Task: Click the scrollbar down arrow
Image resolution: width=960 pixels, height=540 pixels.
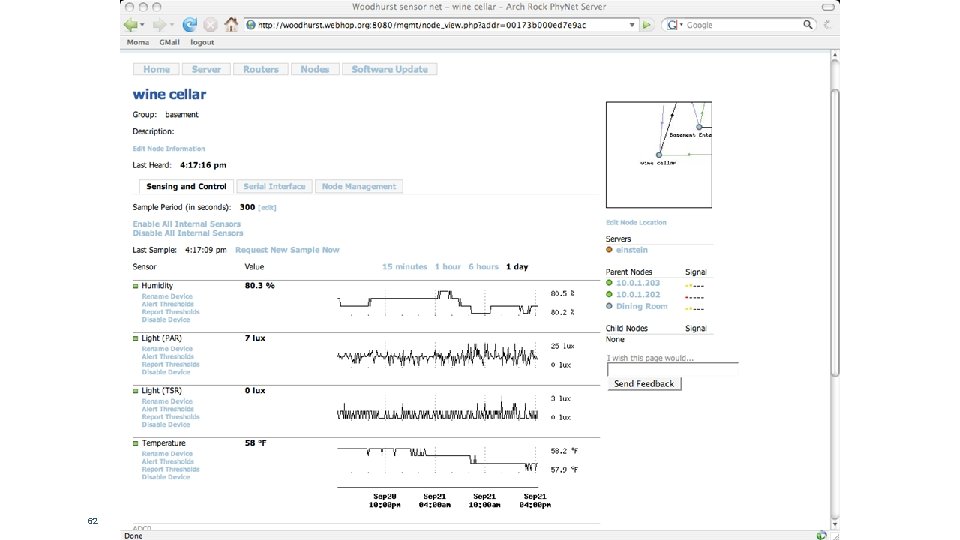Action: click(834, 525)
